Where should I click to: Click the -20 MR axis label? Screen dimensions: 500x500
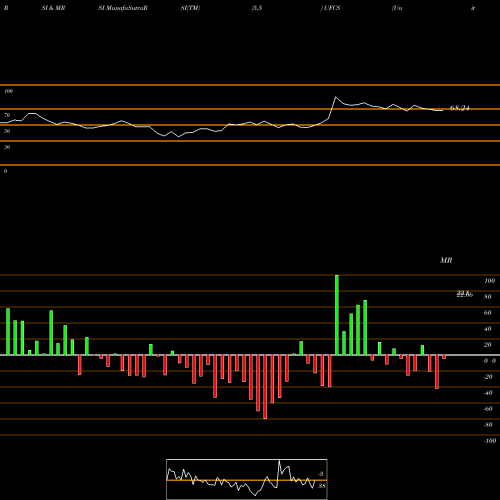[488, 377]
